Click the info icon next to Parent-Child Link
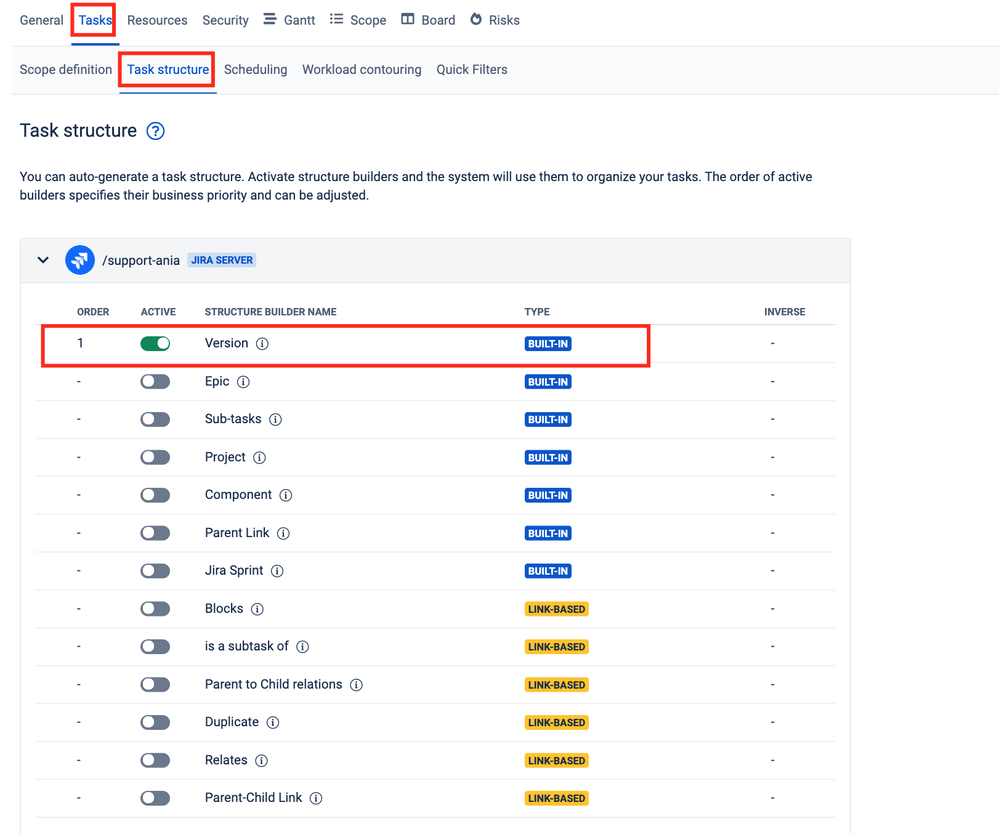 click(316, 798)
